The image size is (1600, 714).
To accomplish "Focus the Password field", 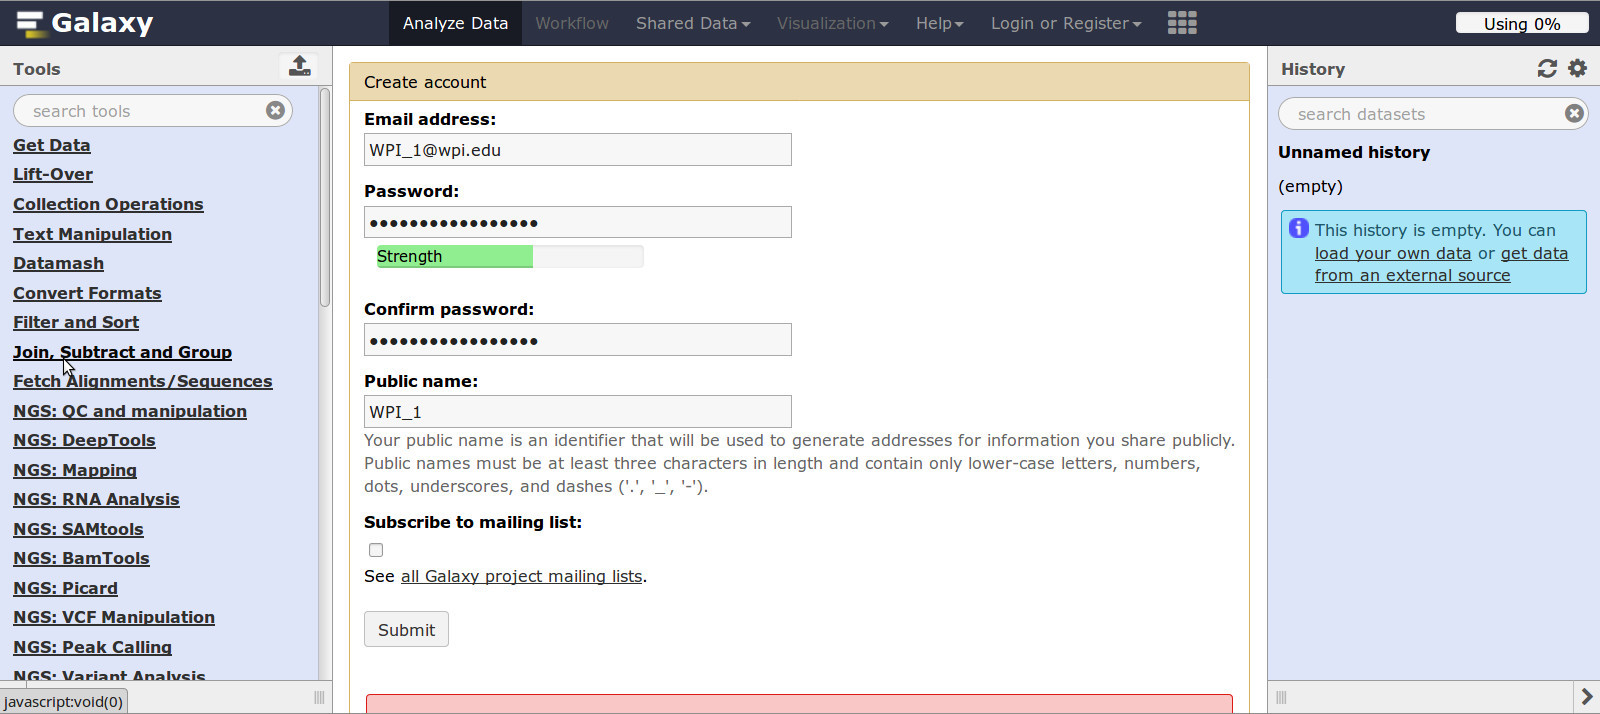I will [x=578, y=222].
